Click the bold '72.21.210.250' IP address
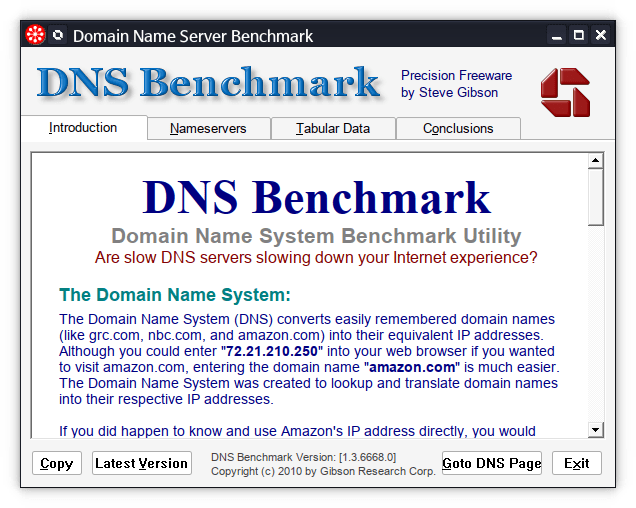 (272, 351)
